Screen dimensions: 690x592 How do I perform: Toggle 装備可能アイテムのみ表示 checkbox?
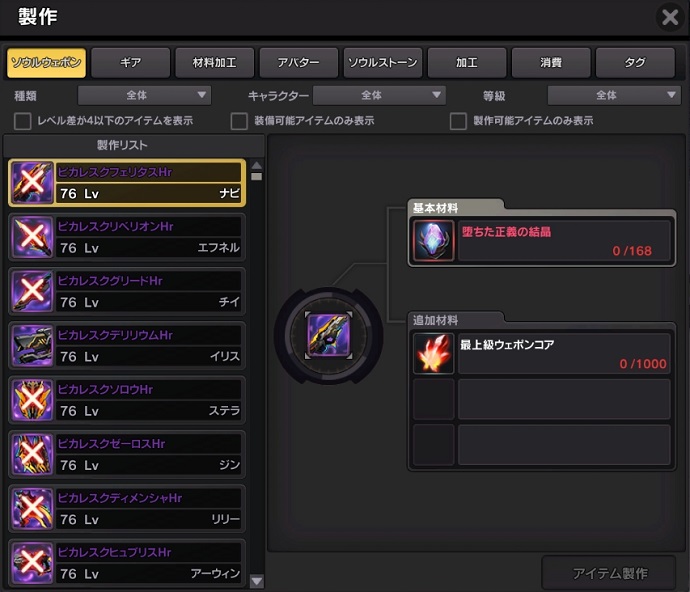pyautogui.click(x=239, y=121)
